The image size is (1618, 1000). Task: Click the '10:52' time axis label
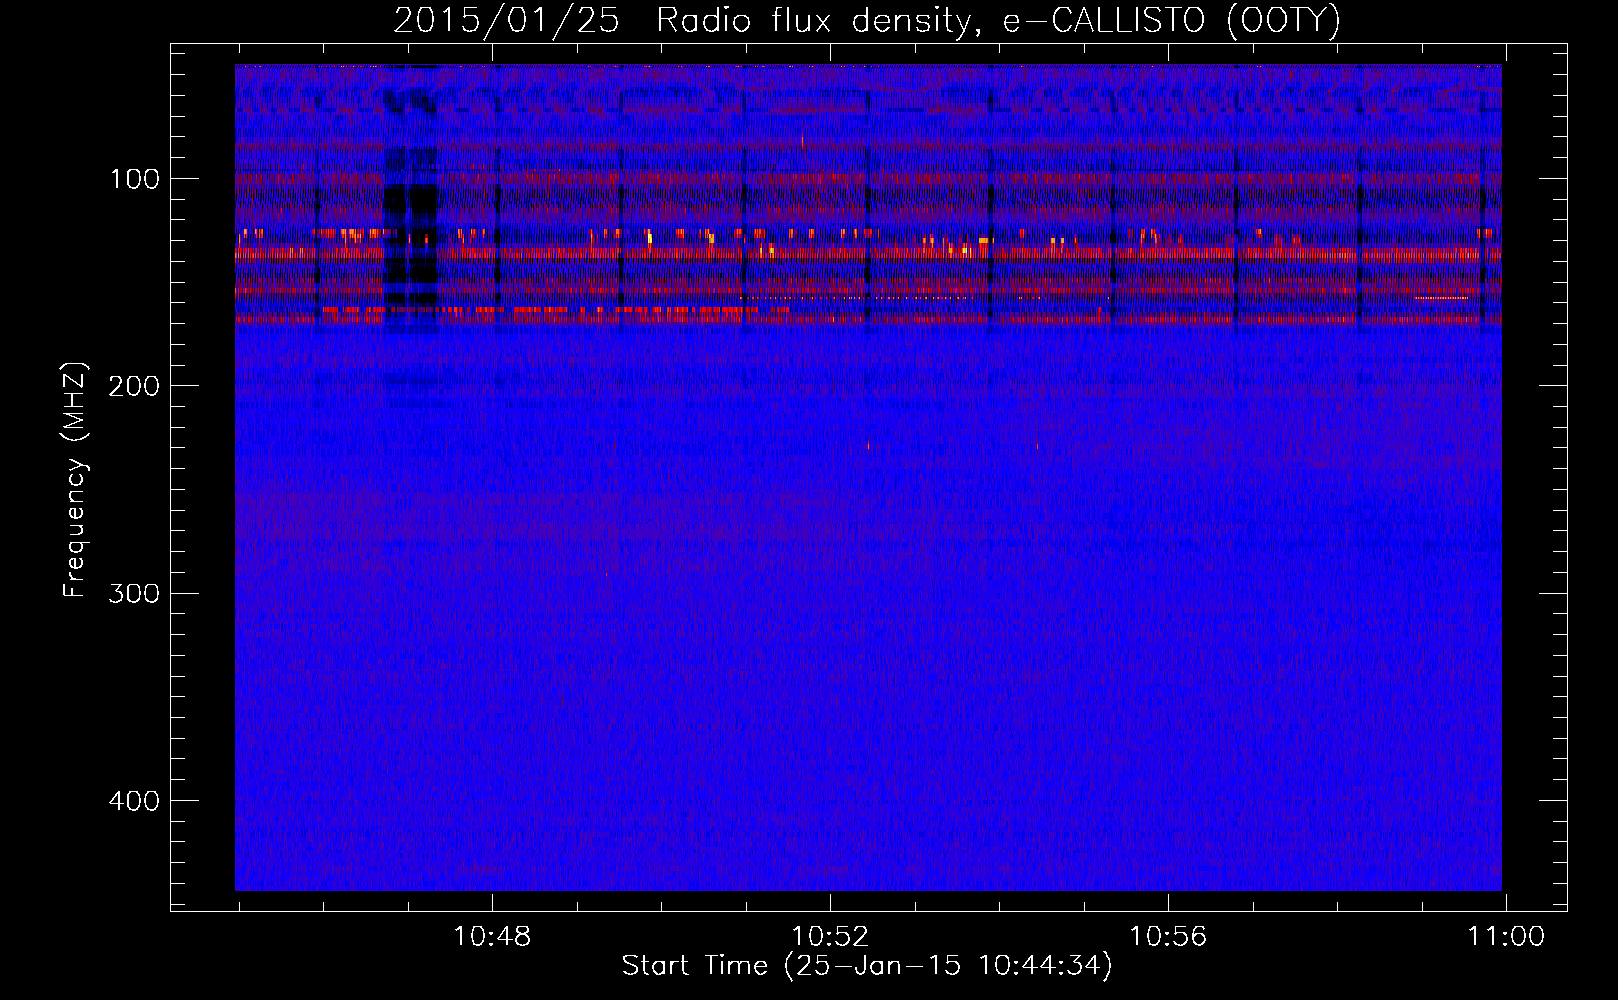point(830,937)
